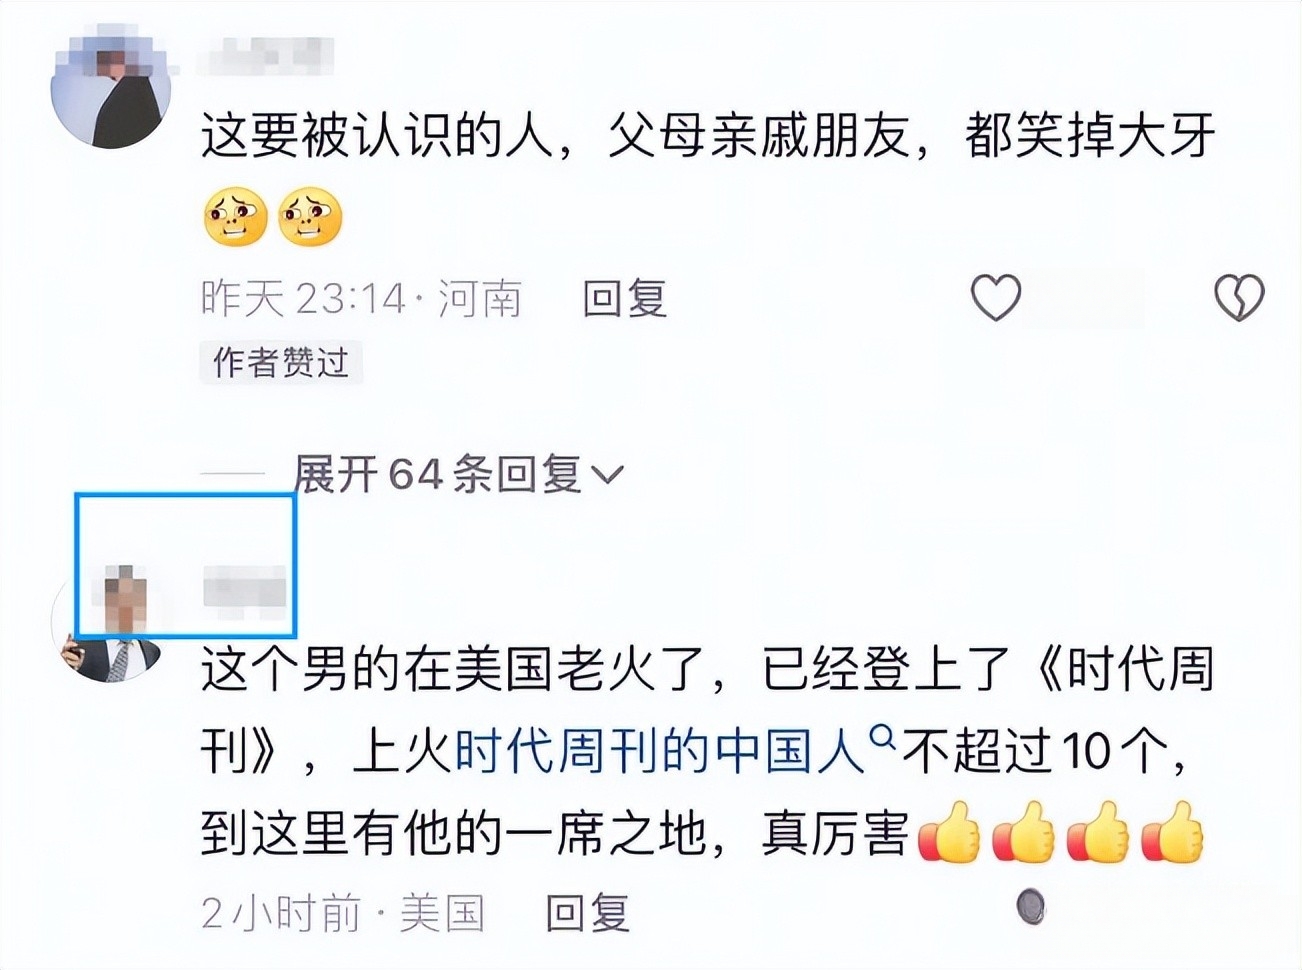Image resolution: width=1302 pixels, height=970 pixels.
Task: Open the first commenter's profile avatar
Action: pyautogui.click(x=111, y=89)
